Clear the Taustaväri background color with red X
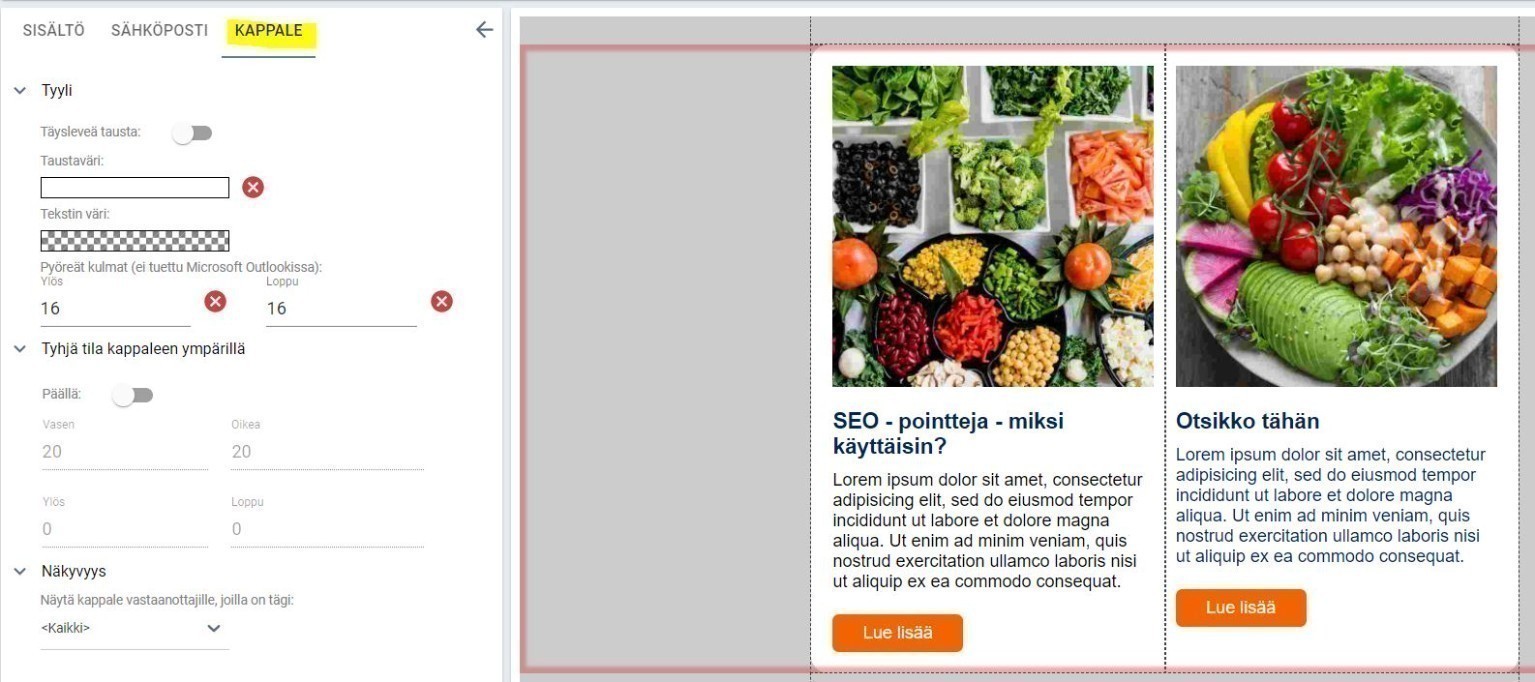 253,187
